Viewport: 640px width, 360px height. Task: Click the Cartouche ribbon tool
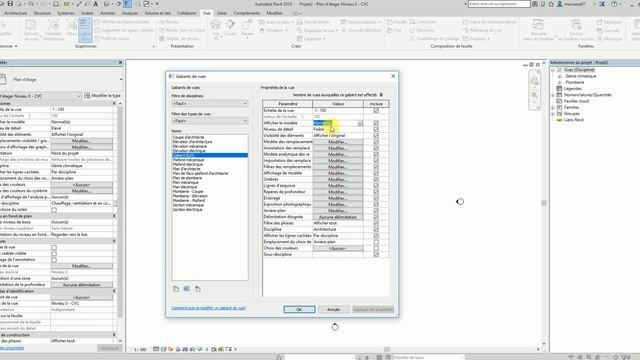423,22
